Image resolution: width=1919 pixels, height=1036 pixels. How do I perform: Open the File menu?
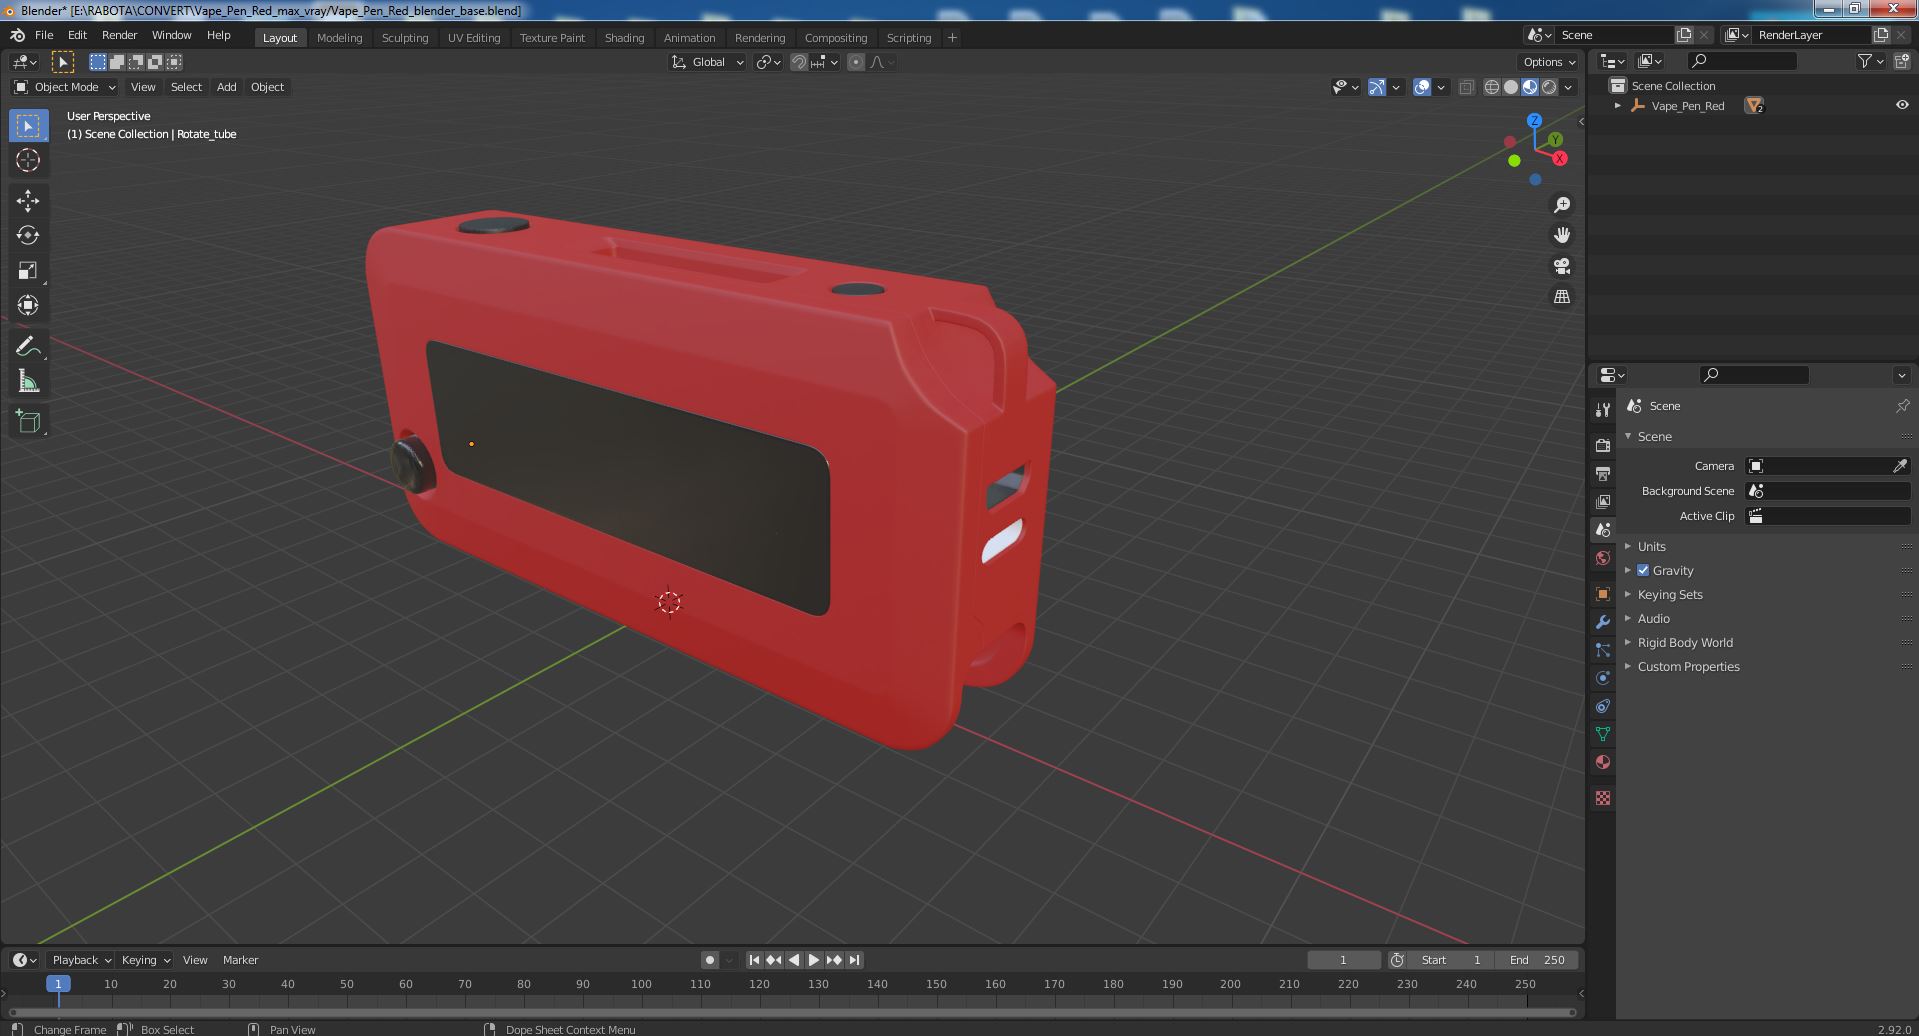coord(44,35)
